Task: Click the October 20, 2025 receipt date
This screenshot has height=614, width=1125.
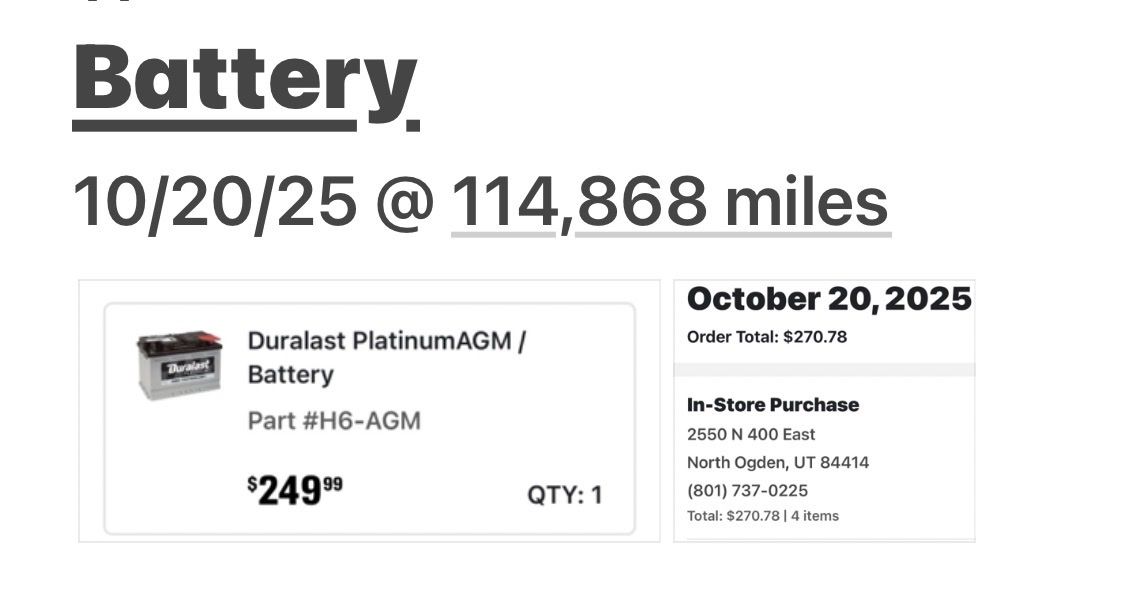Action: click(x=829, y=298)
